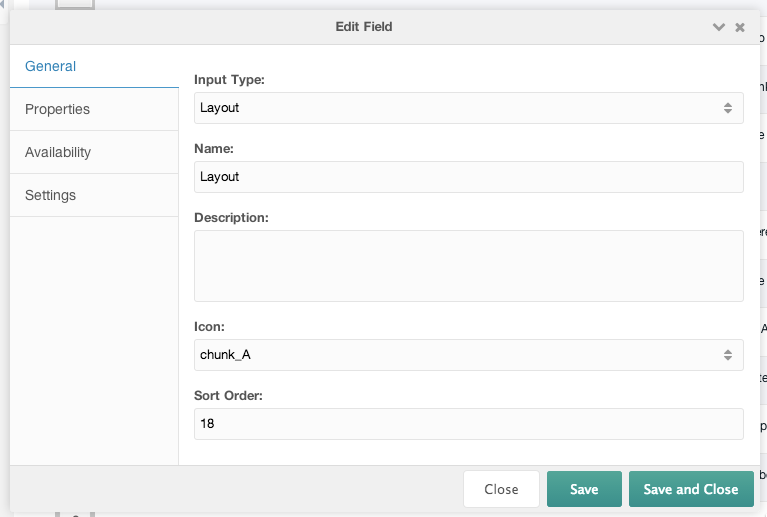
Task: Open the General tab
Action: click(94, 66)
